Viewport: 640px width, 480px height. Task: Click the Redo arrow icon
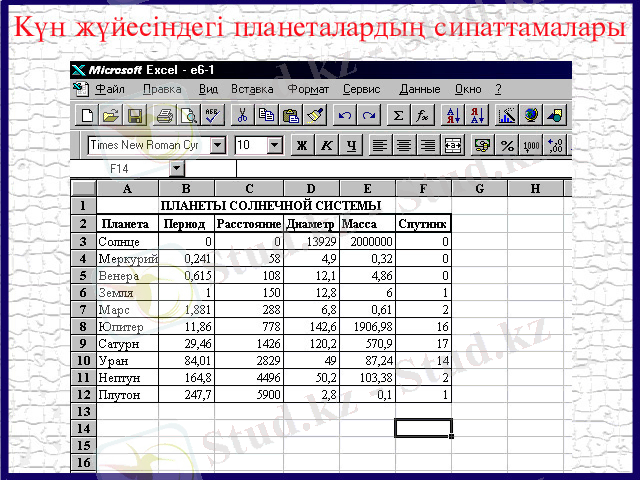(x=369, y=115)
